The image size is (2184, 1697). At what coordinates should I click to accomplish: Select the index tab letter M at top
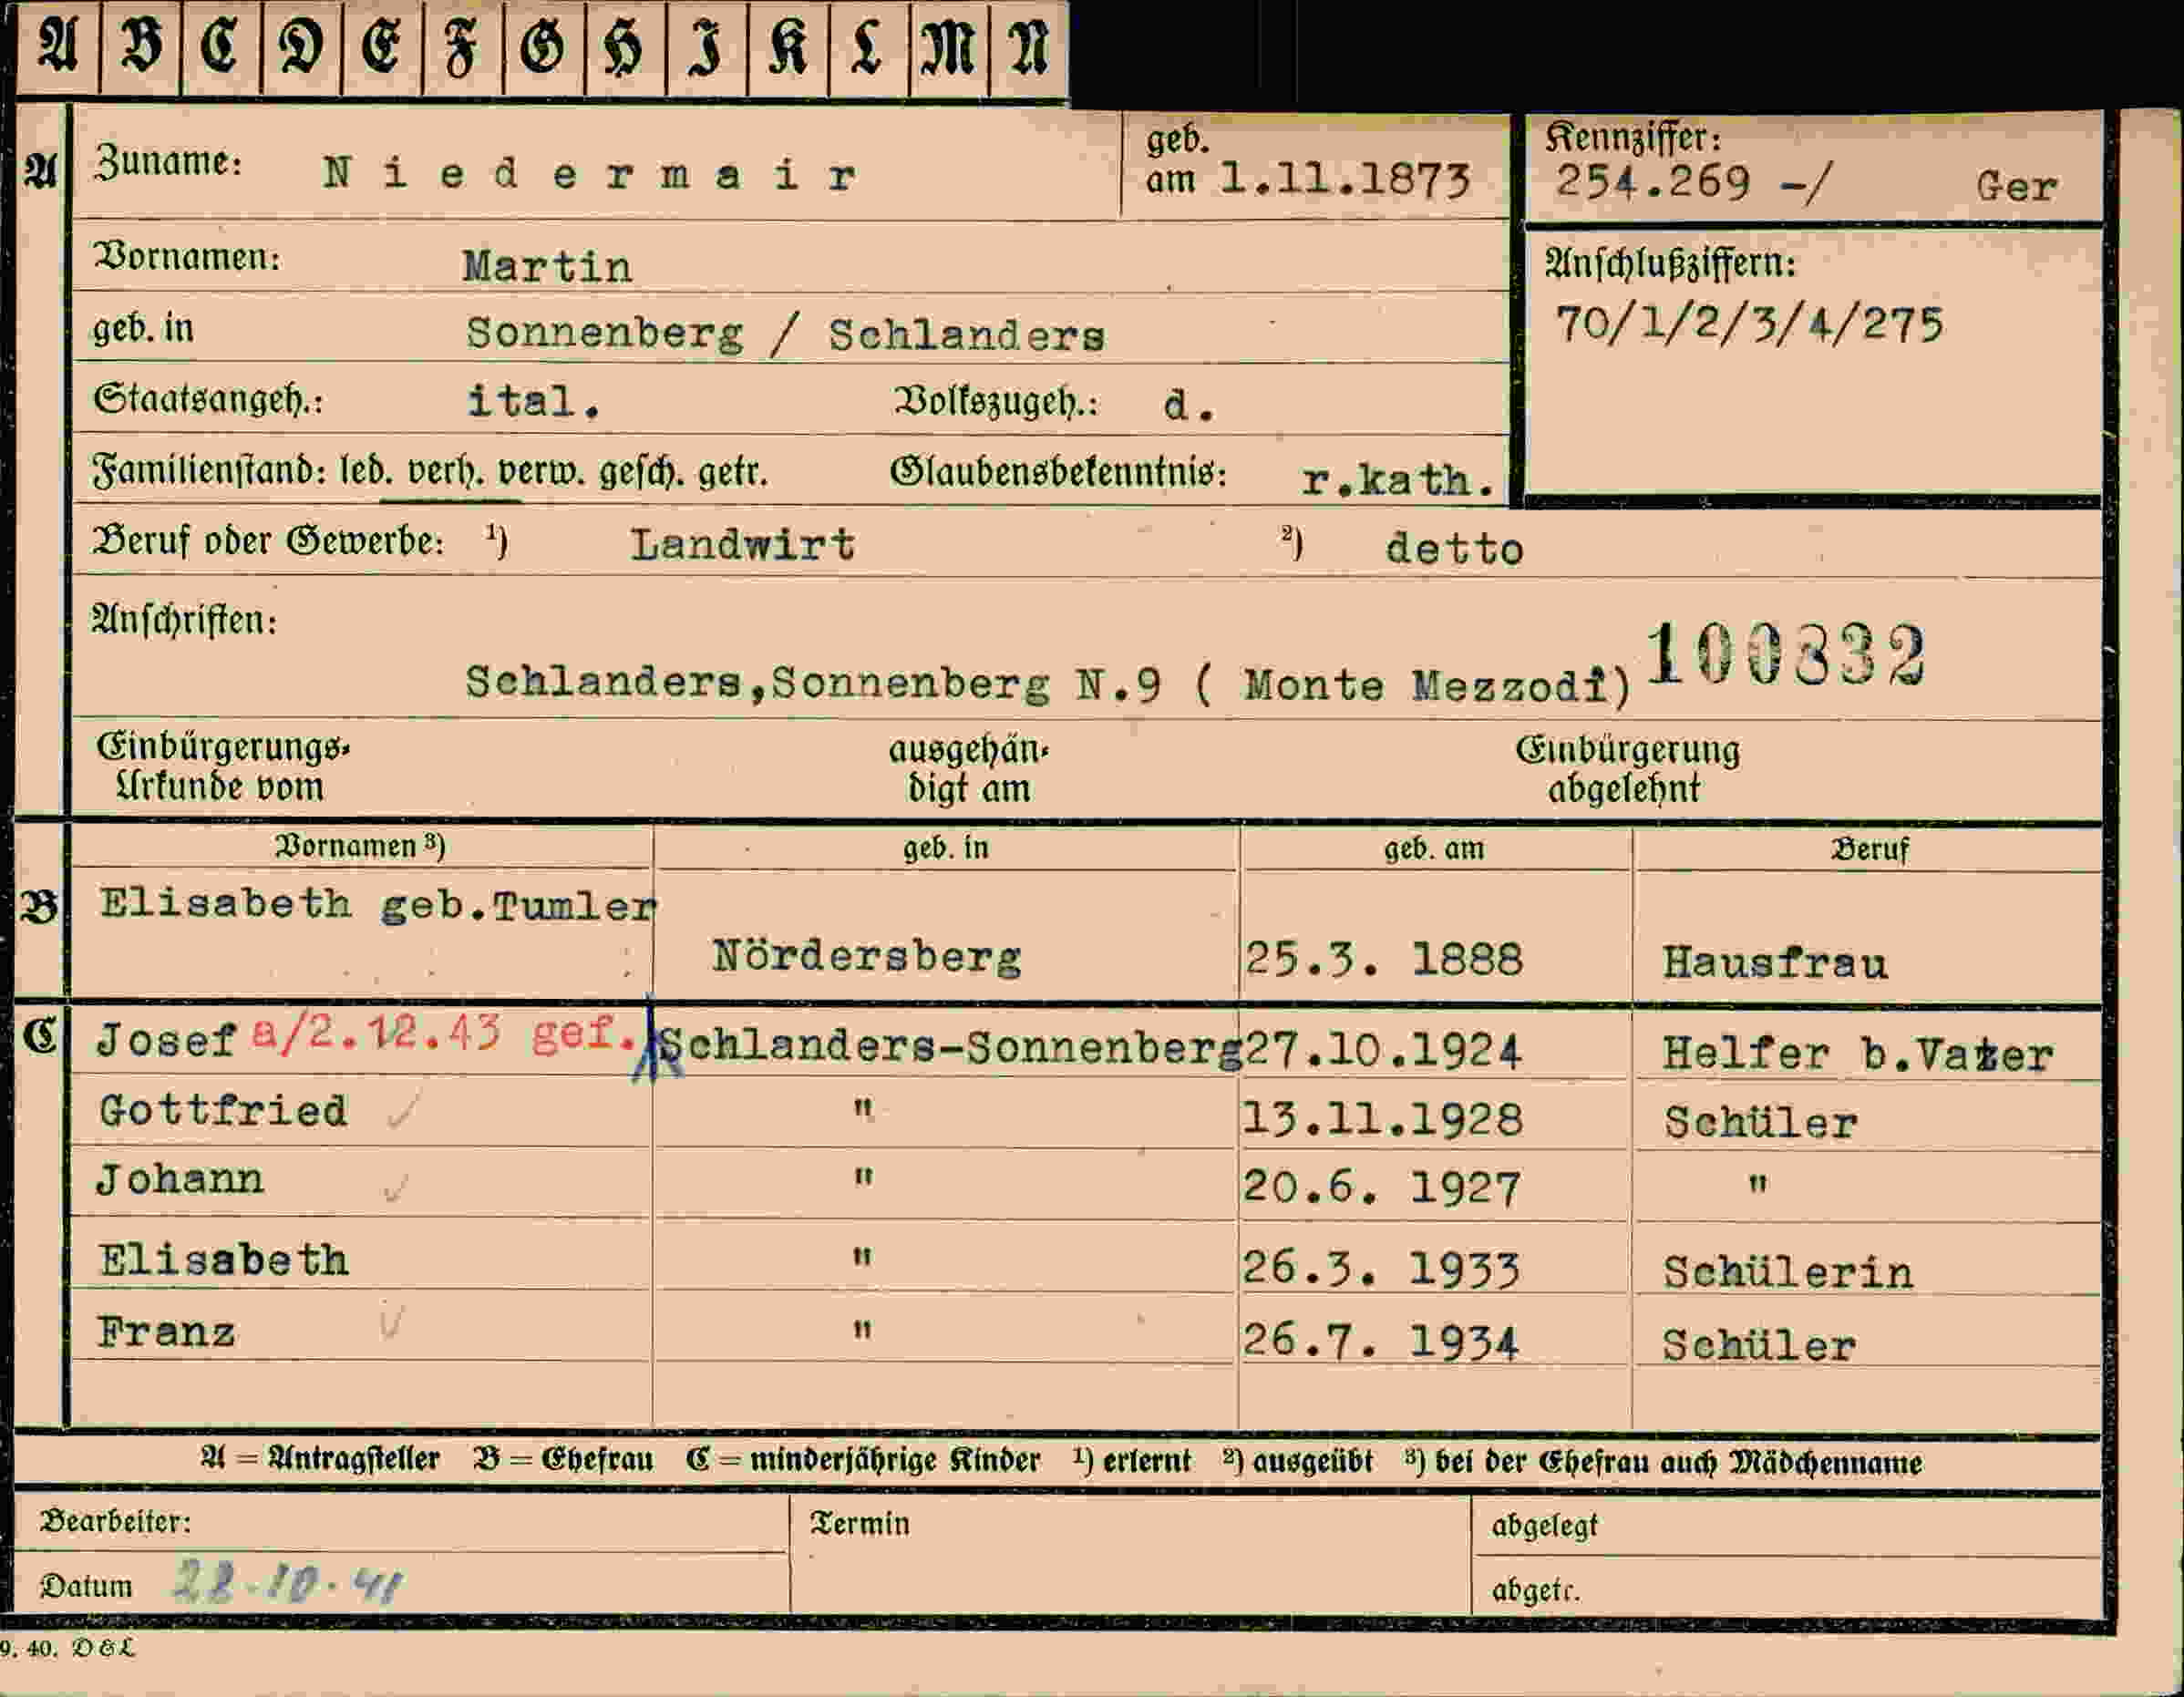coord(948,48)
